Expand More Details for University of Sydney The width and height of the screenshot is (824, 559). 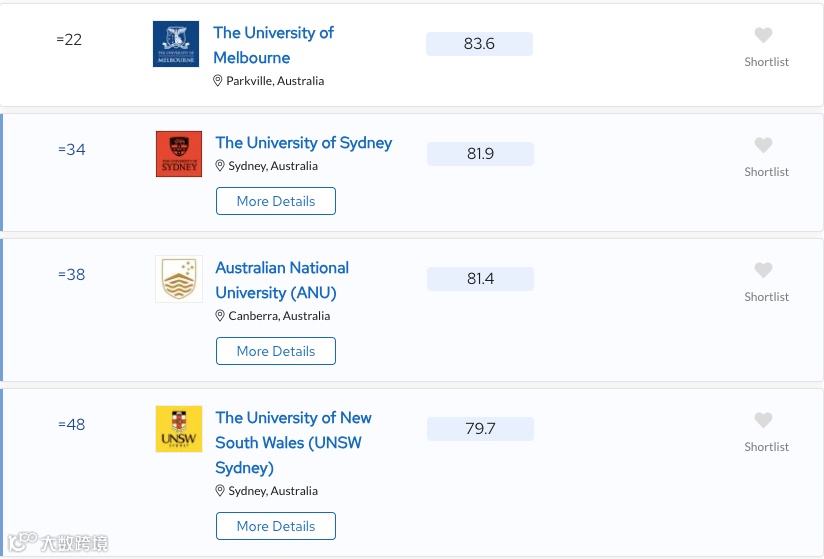click(275, 201)
